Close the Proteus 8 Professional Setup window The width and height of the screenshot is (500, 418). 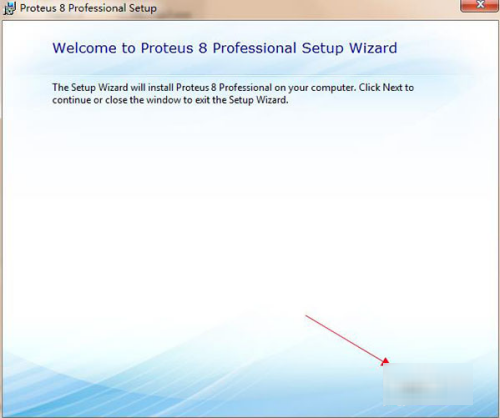(480, 6)
